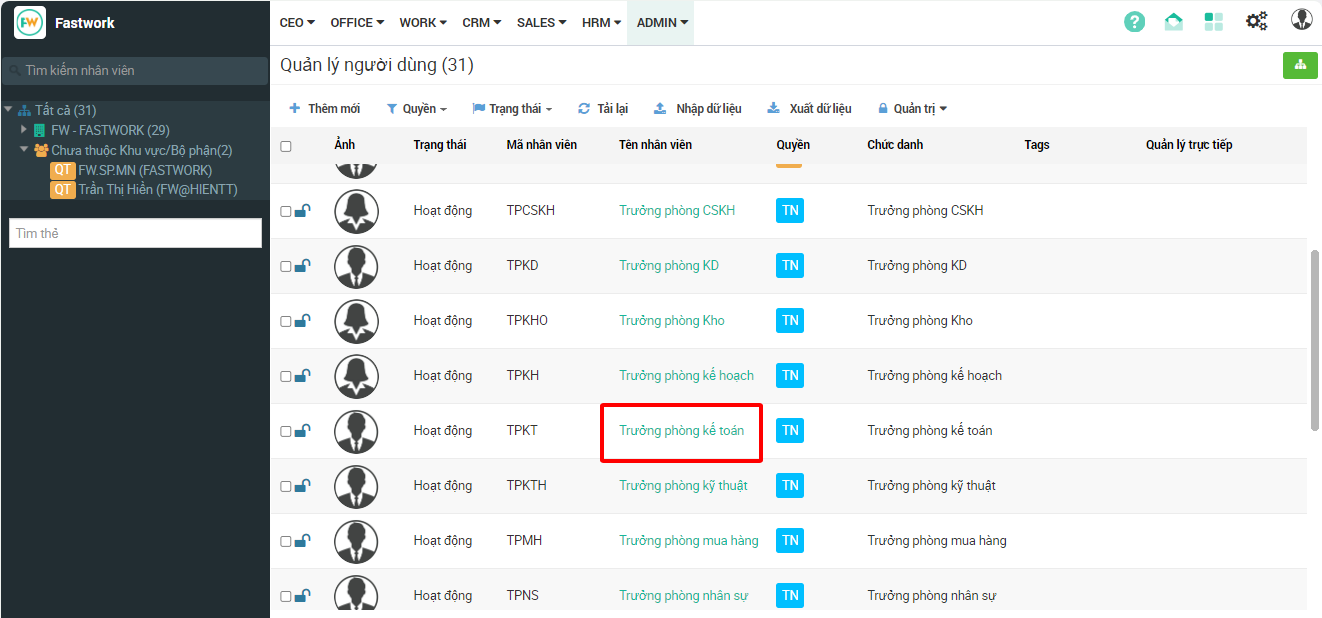Open the settings gears icon

coord(1256,22)
